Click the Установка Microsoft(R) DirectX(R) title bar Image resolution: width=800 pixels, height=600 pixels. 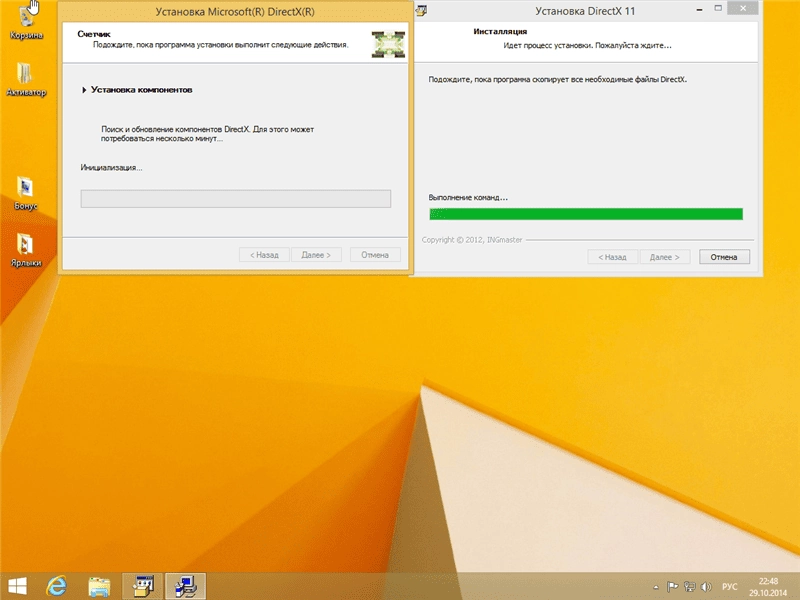235,12
